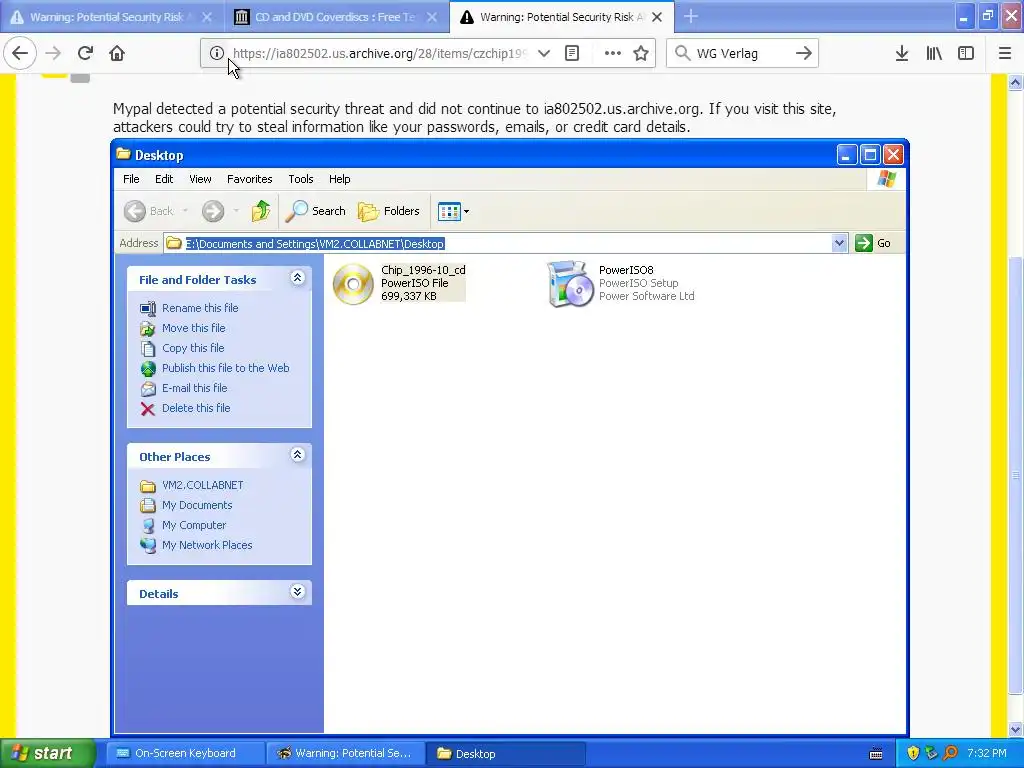Open page actions three-dot menu
1024x768 pixels.
pos(613,53)
